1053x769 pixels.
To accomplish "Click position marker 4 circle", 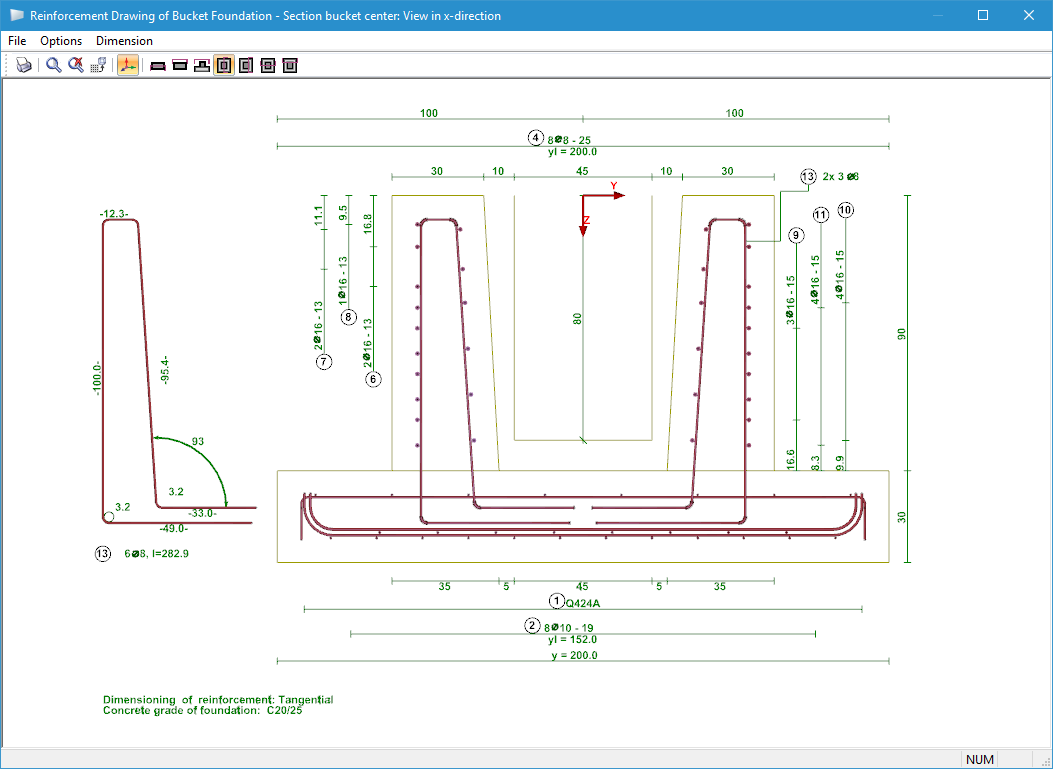I will click(536, 138).
